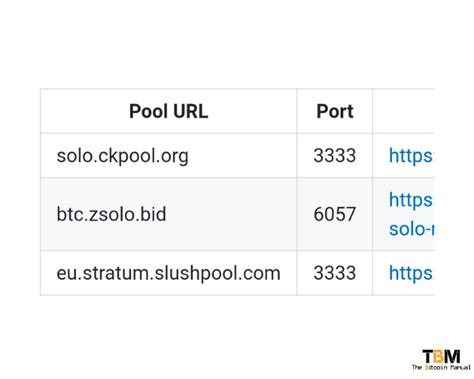Image resolution: width=474 pixels, height=379 pixels.
Task: Click port 3333 in slushpool row
Action: pyautogui.click(x=335, y=273)
